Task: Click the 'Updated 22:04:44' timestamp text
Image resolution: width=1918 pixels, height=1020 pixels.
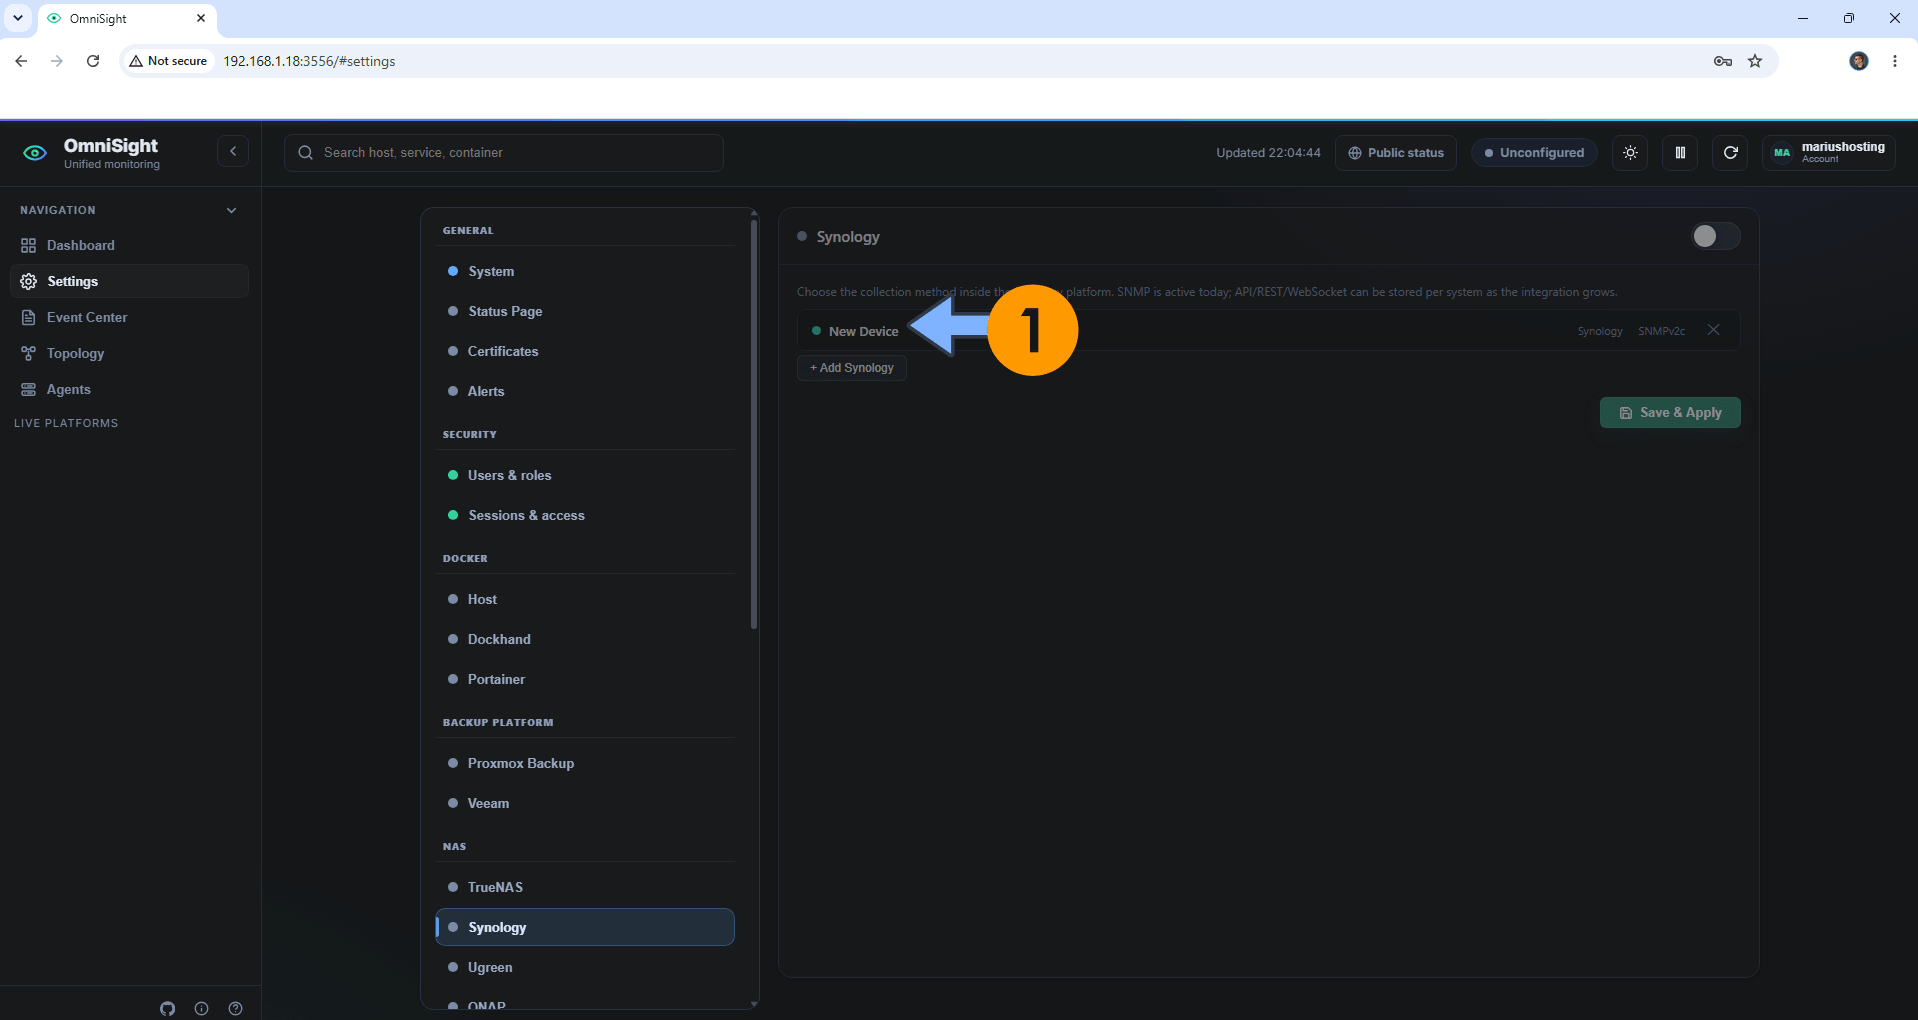Action: (1268, 153)
